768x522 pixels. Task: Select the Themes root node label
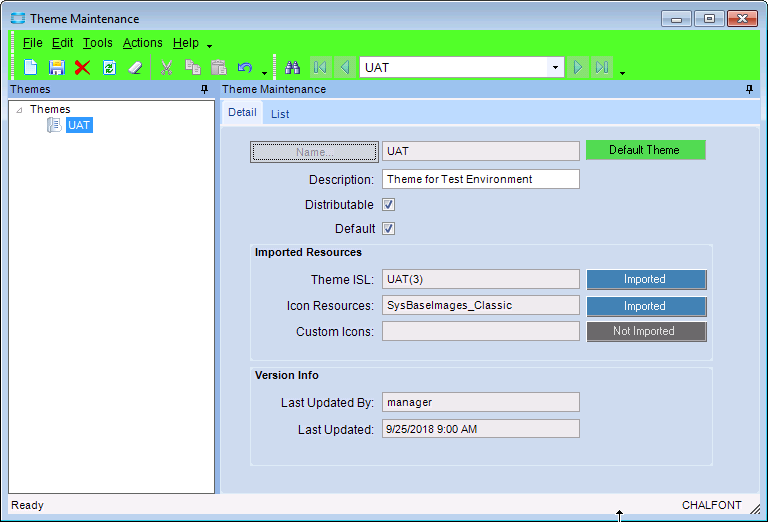click(50, 109)
